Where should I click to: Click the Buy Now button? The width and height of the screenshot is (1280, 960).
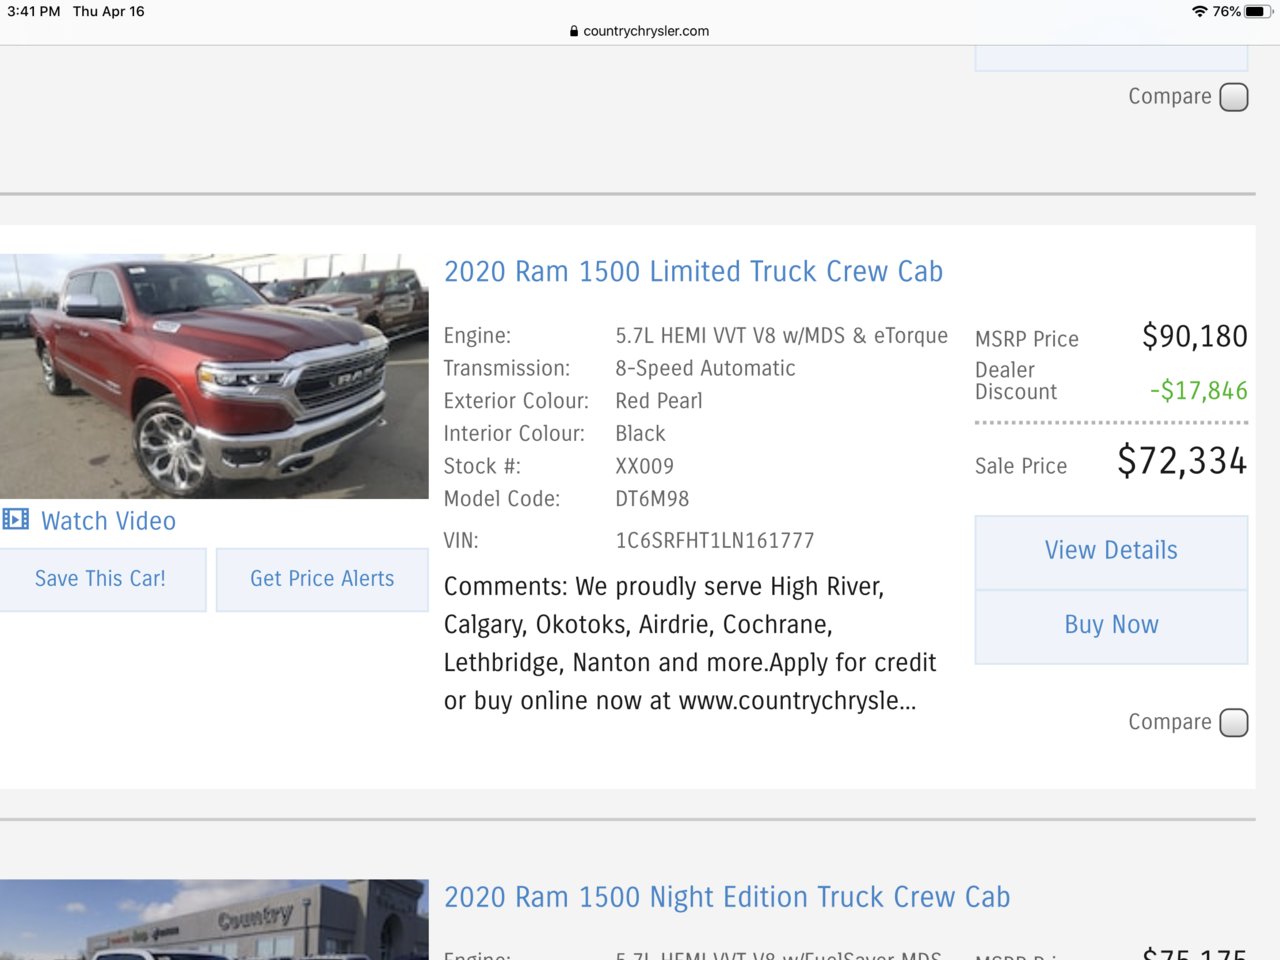pyautogui.click(x=1111, y=626)
